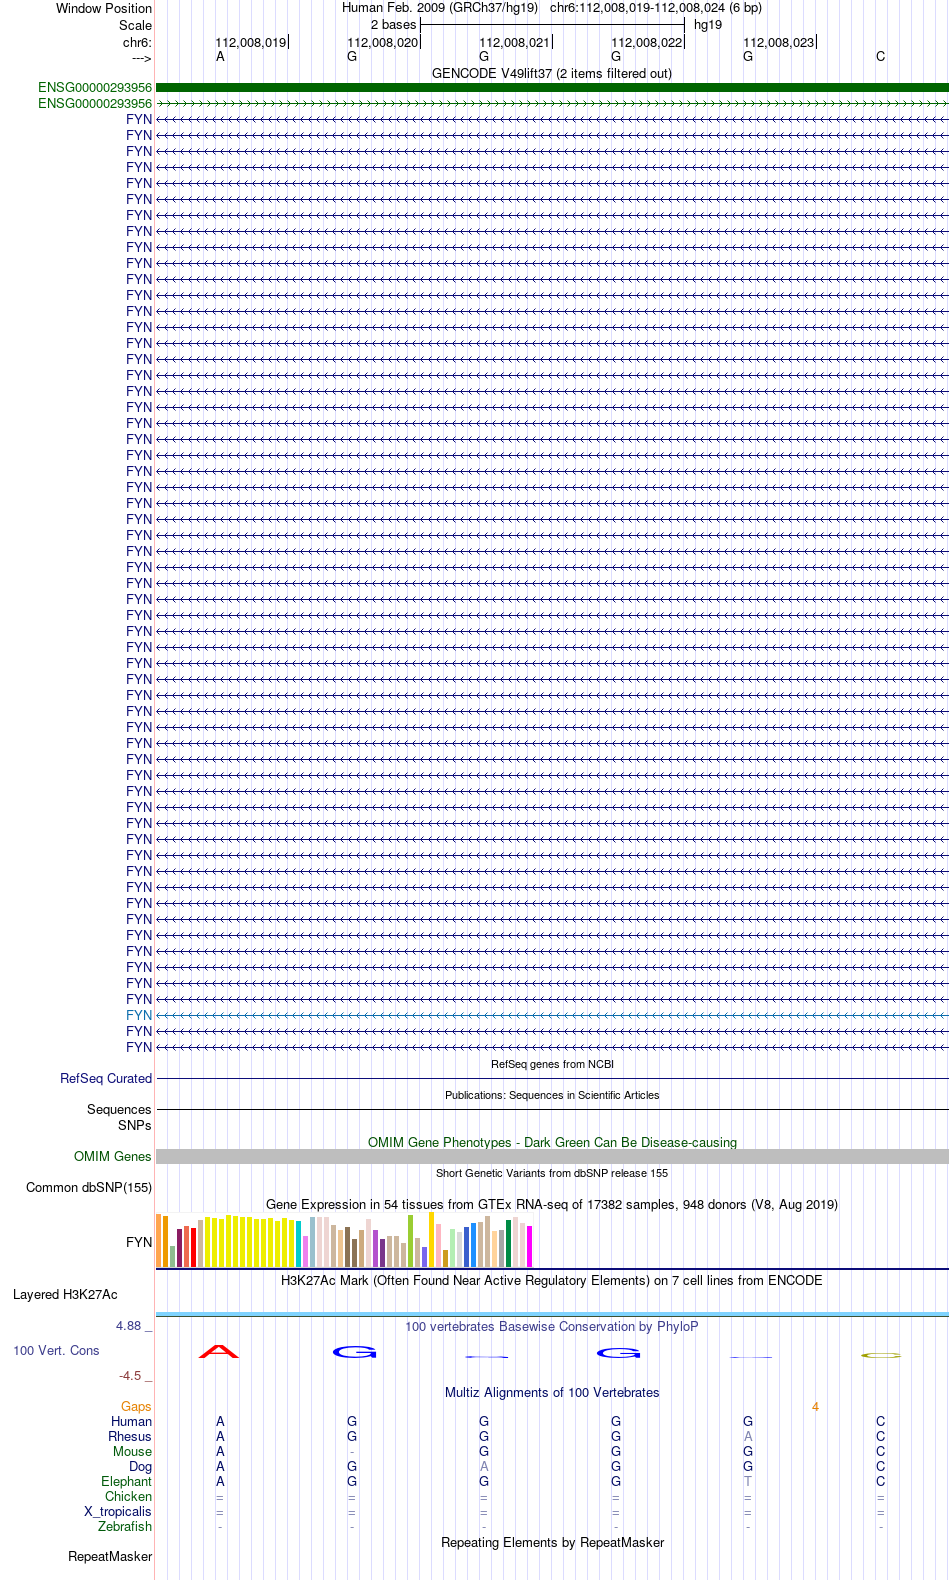Click the FYN label beside the GTEx bar chart
950x1580 pixels.
tap(139, 1243)
